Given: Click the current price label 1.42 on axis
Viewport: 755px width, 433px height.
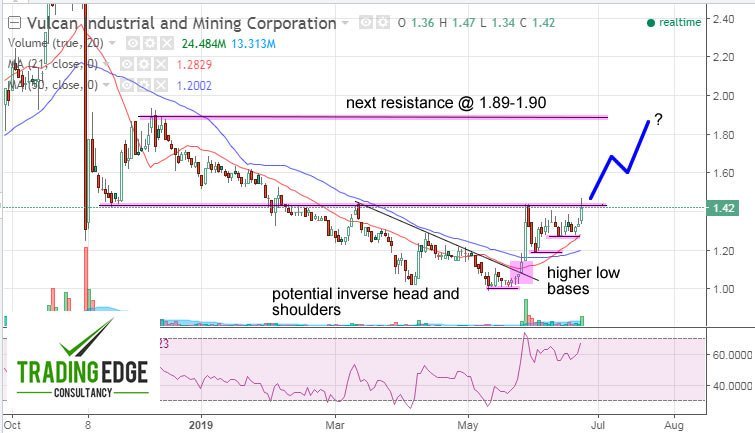Looking at the screenshot, I should [723, 208].
